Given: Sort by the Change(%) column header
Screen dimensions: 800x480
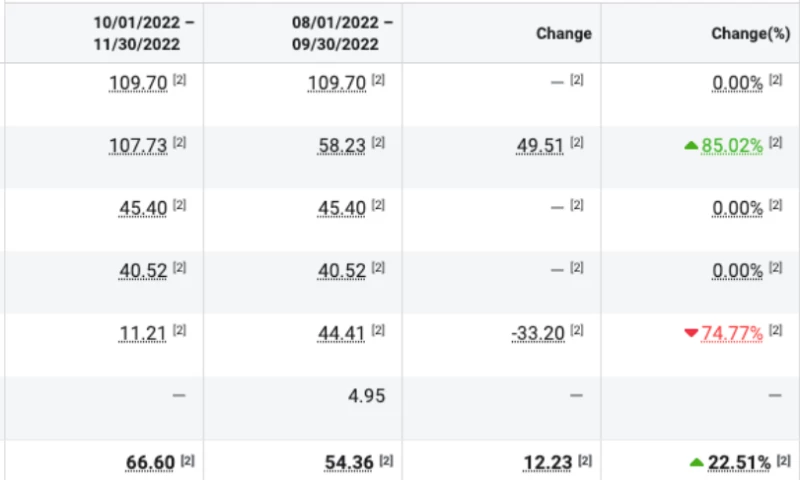Looking at the screenshot, I should tap(750, 33).
